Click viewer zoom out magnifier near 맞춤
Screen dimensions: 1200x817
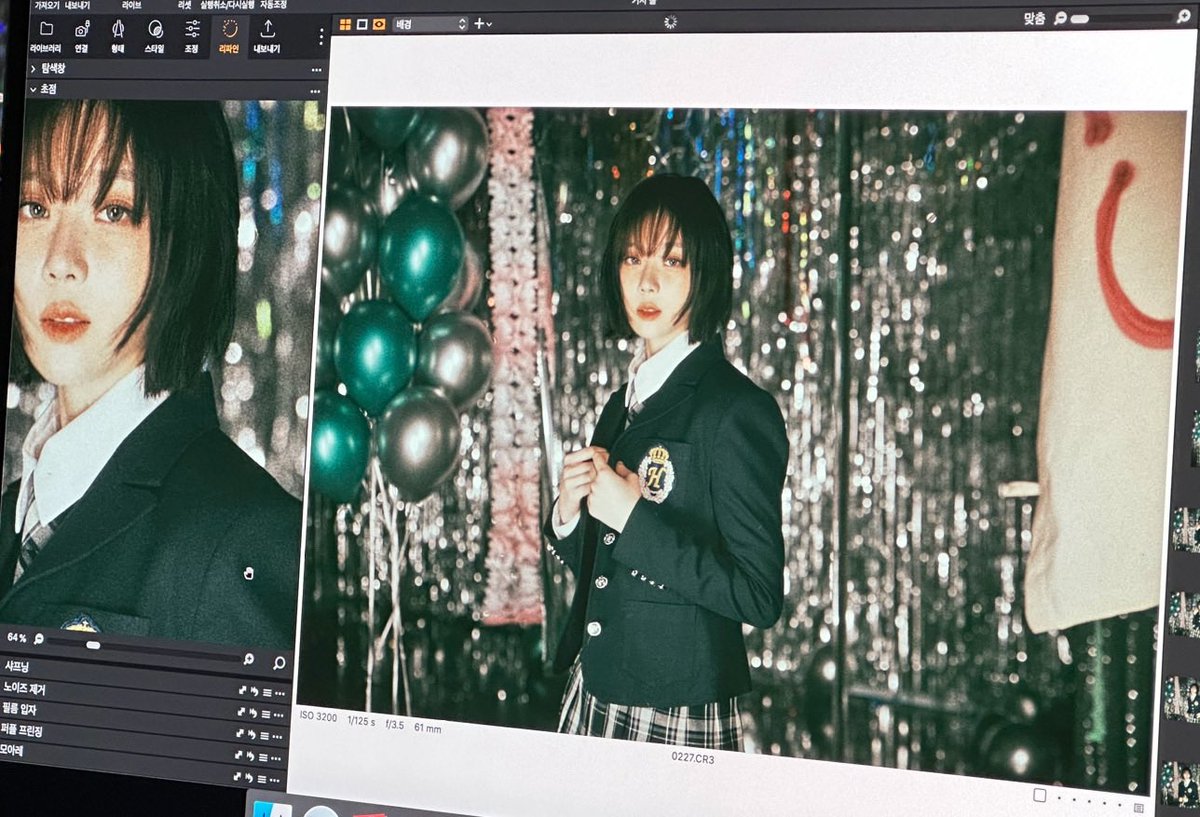tap(1061, 18)
